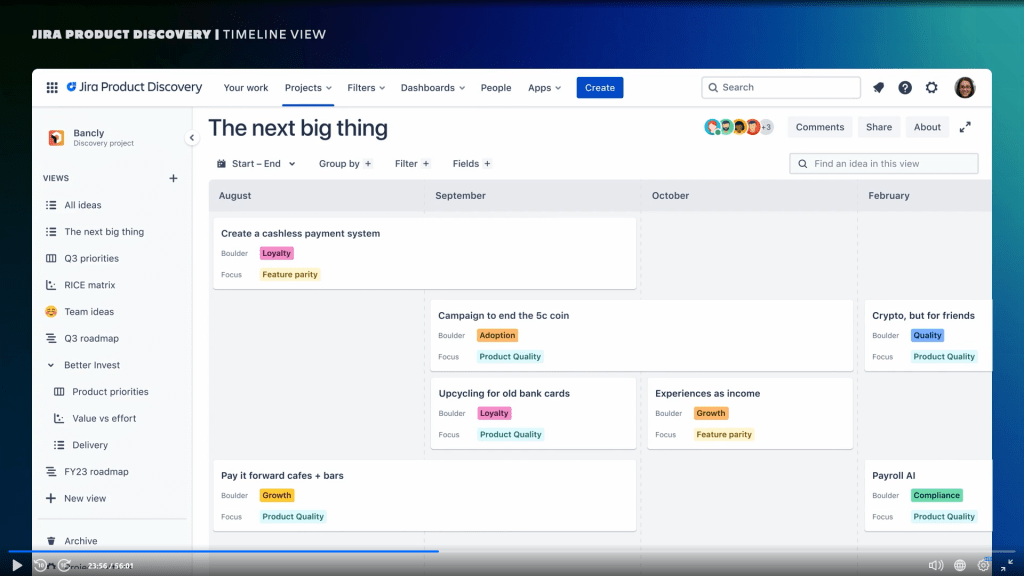Click the notifications icon in the top bar
The width and height of the screenshot is (1024, 576).
point(878,88)
